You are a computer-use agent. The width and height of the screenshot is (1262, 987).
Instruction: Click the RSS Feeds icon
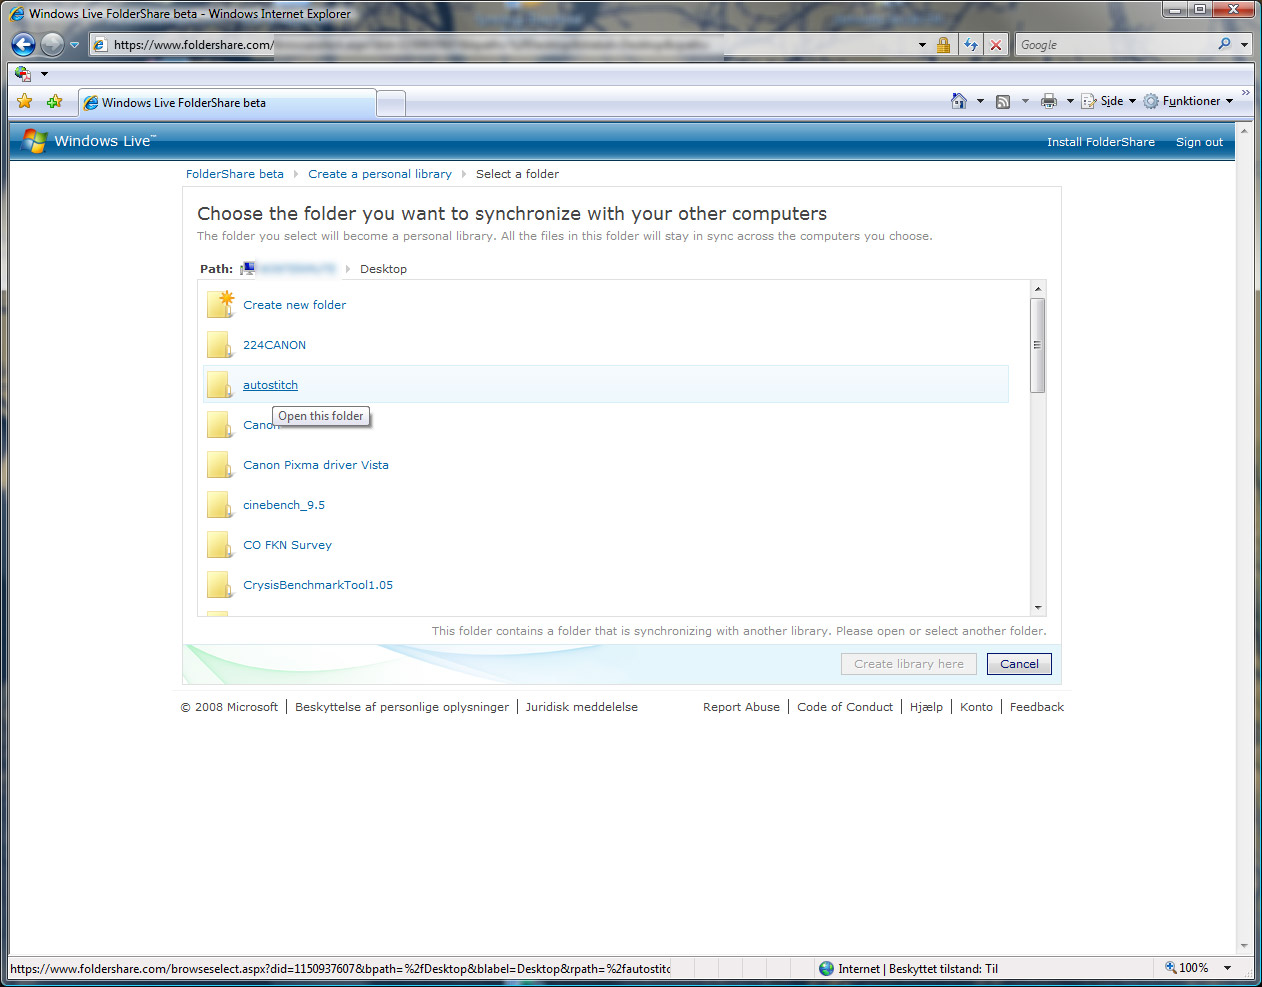tap(1003, 101)
